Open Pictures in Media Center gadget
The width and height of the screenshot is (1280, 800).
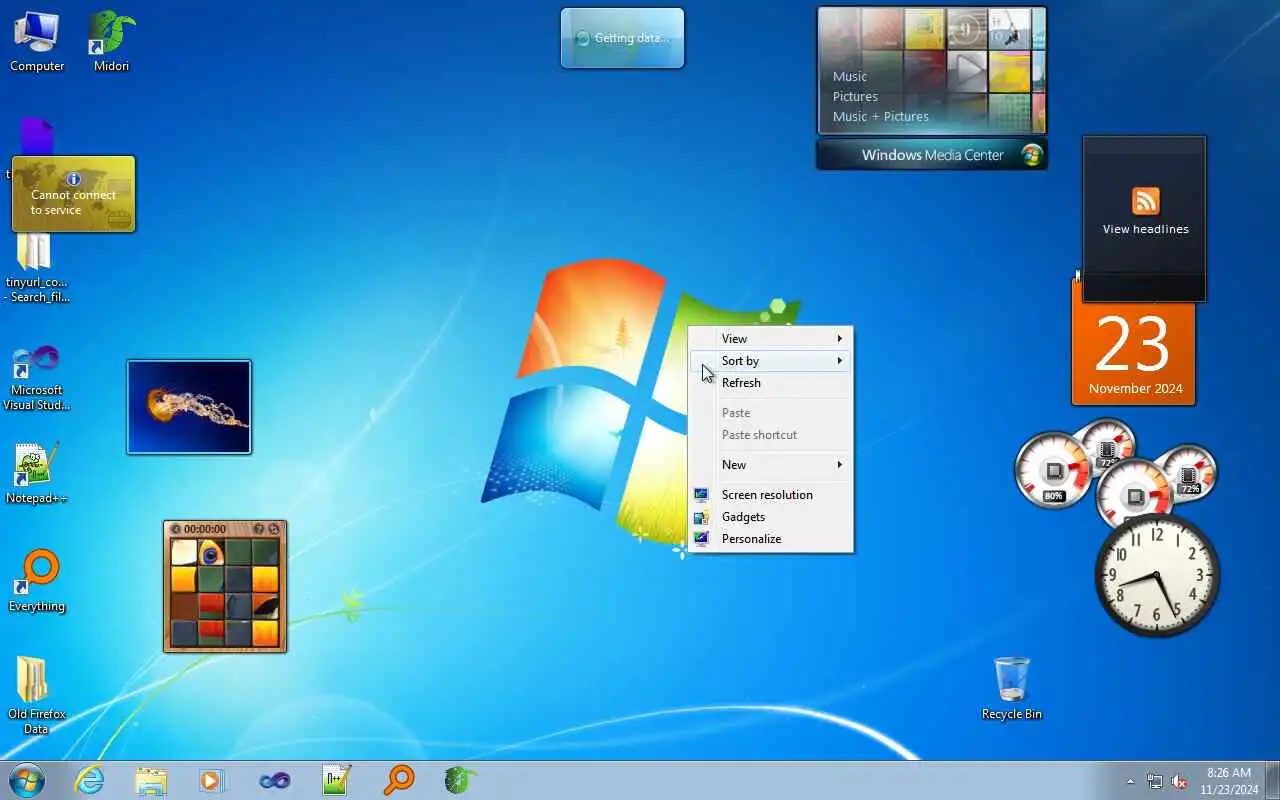[x=855, y=96]
